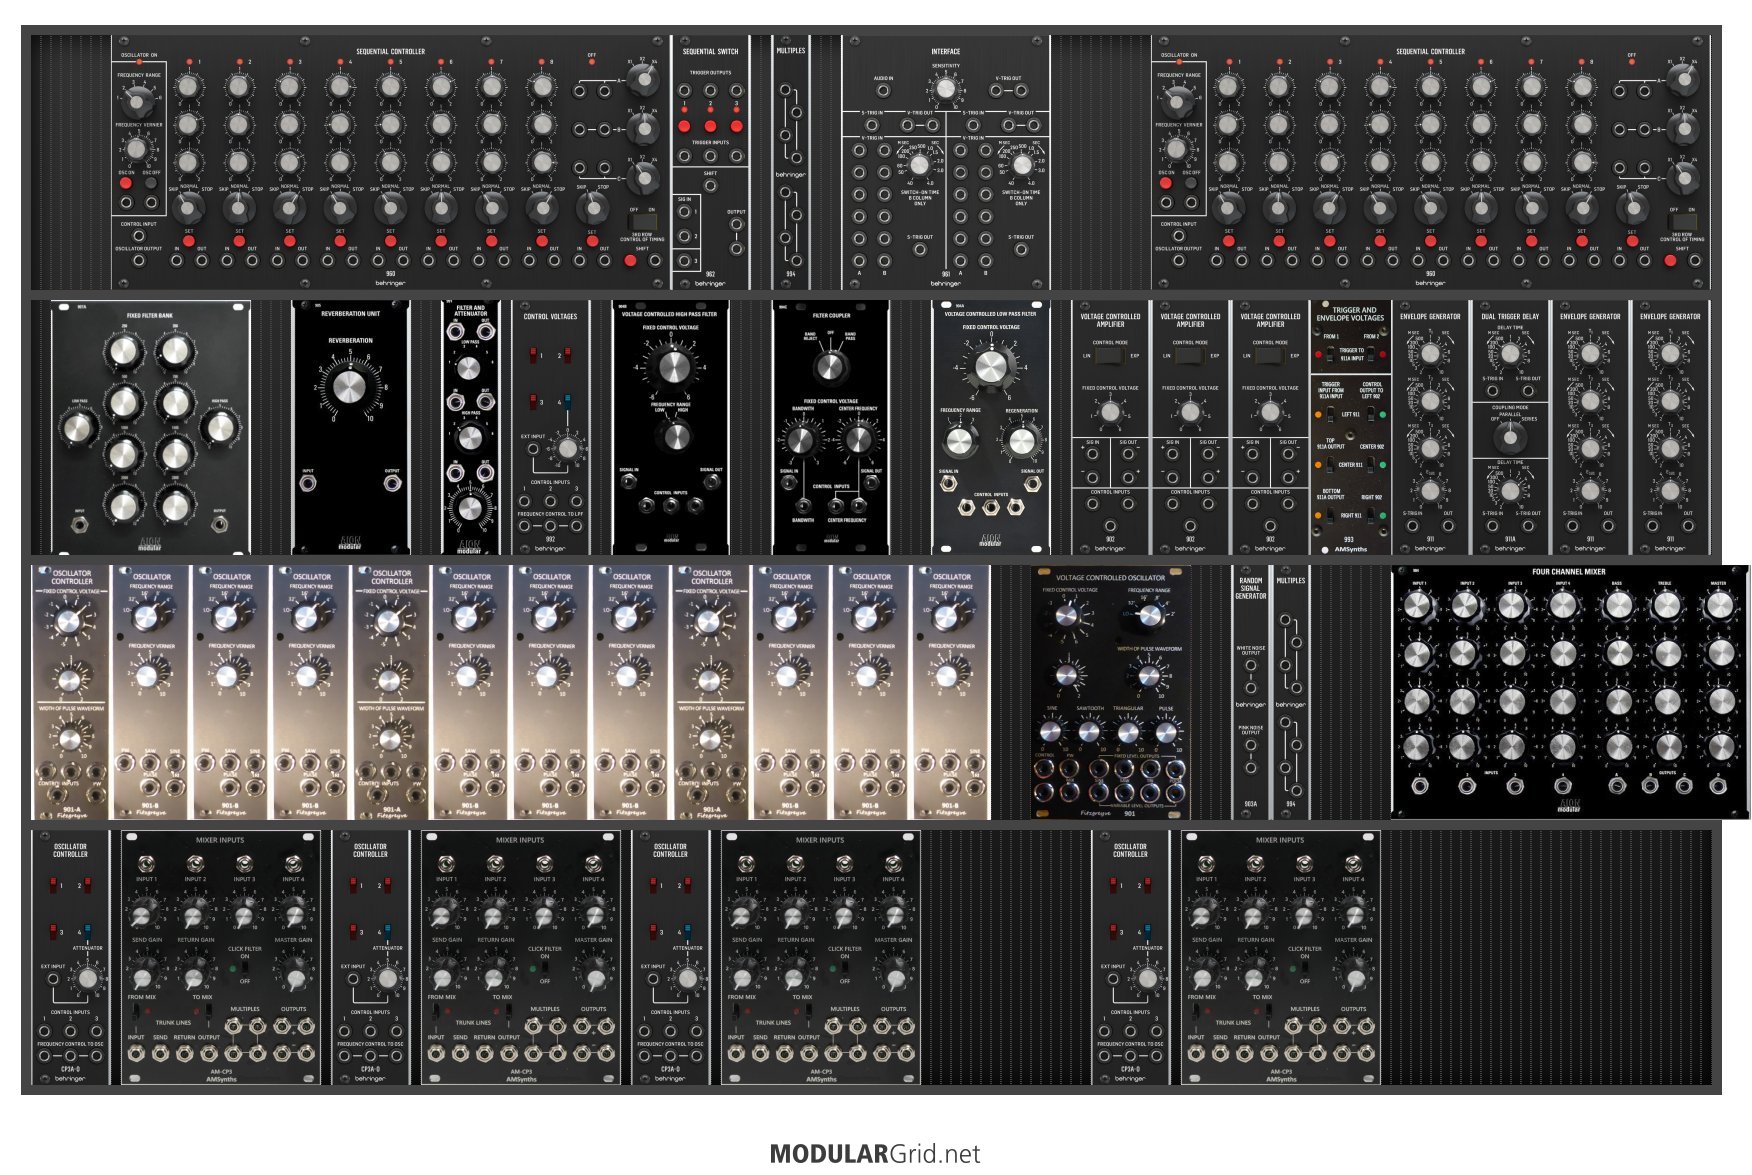Click Signal In jack on the Low Pass Filter
Viewport: 1752px width, 1175px height.
tap(948, 484)
